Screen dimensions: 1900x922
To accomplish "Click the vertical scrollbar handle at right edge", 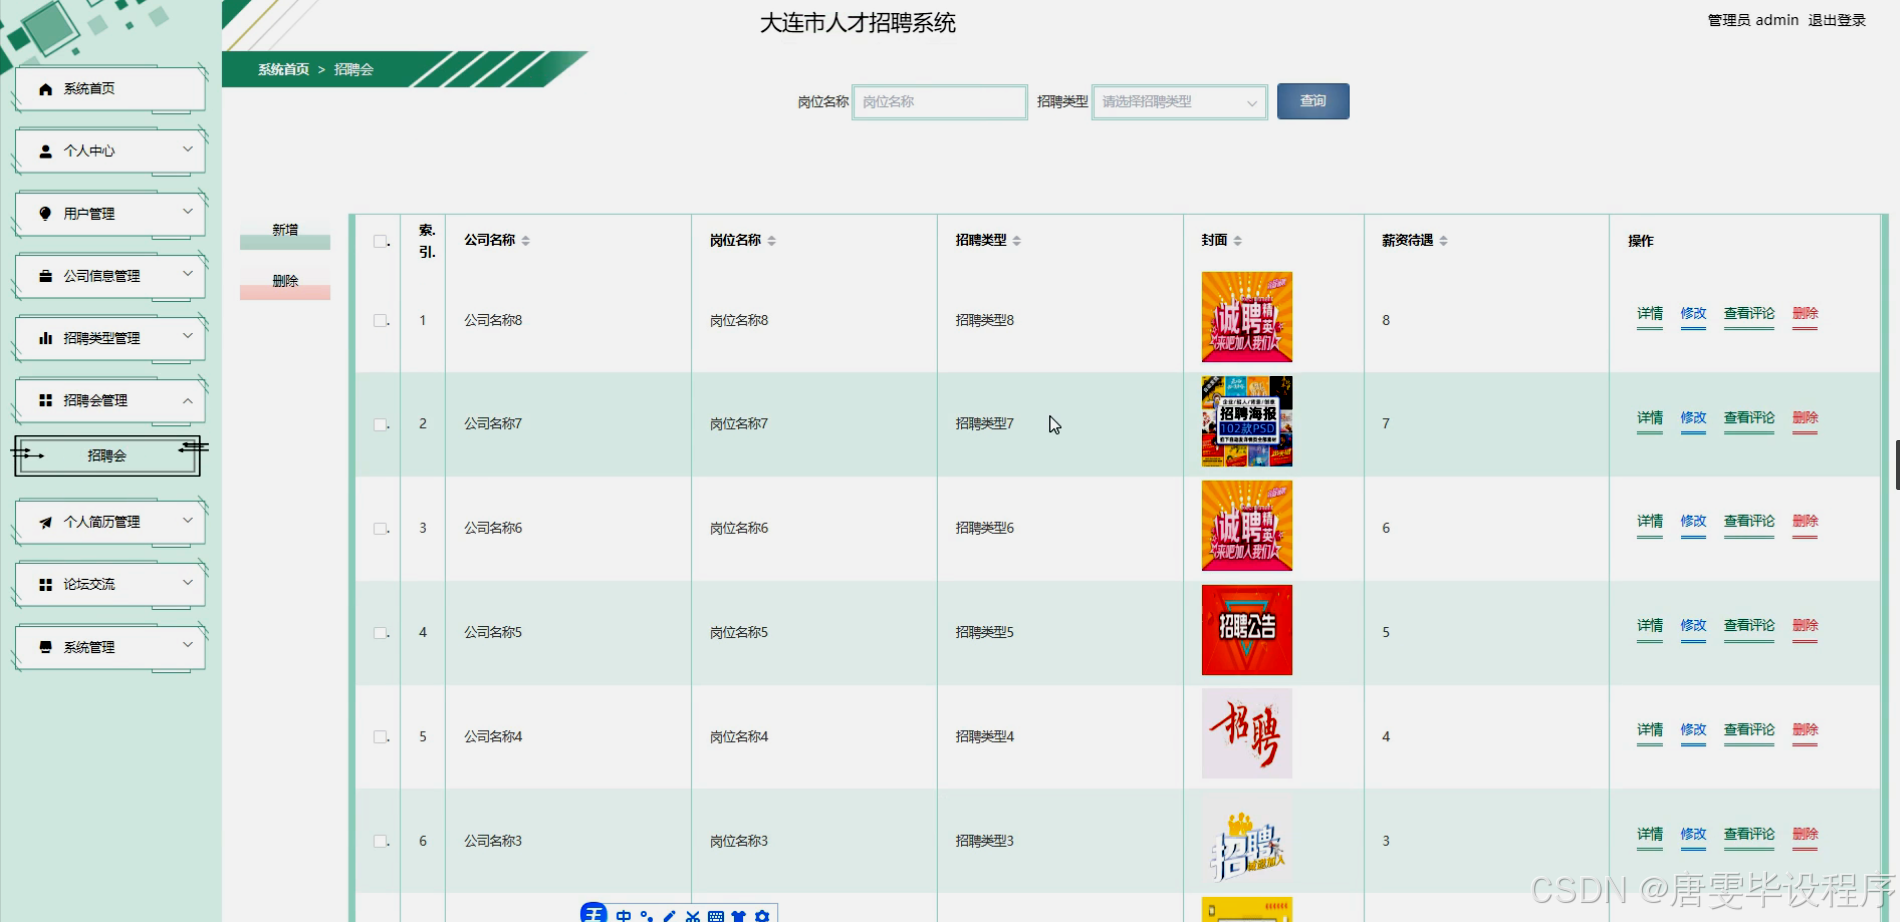I will click(1897, 465).
